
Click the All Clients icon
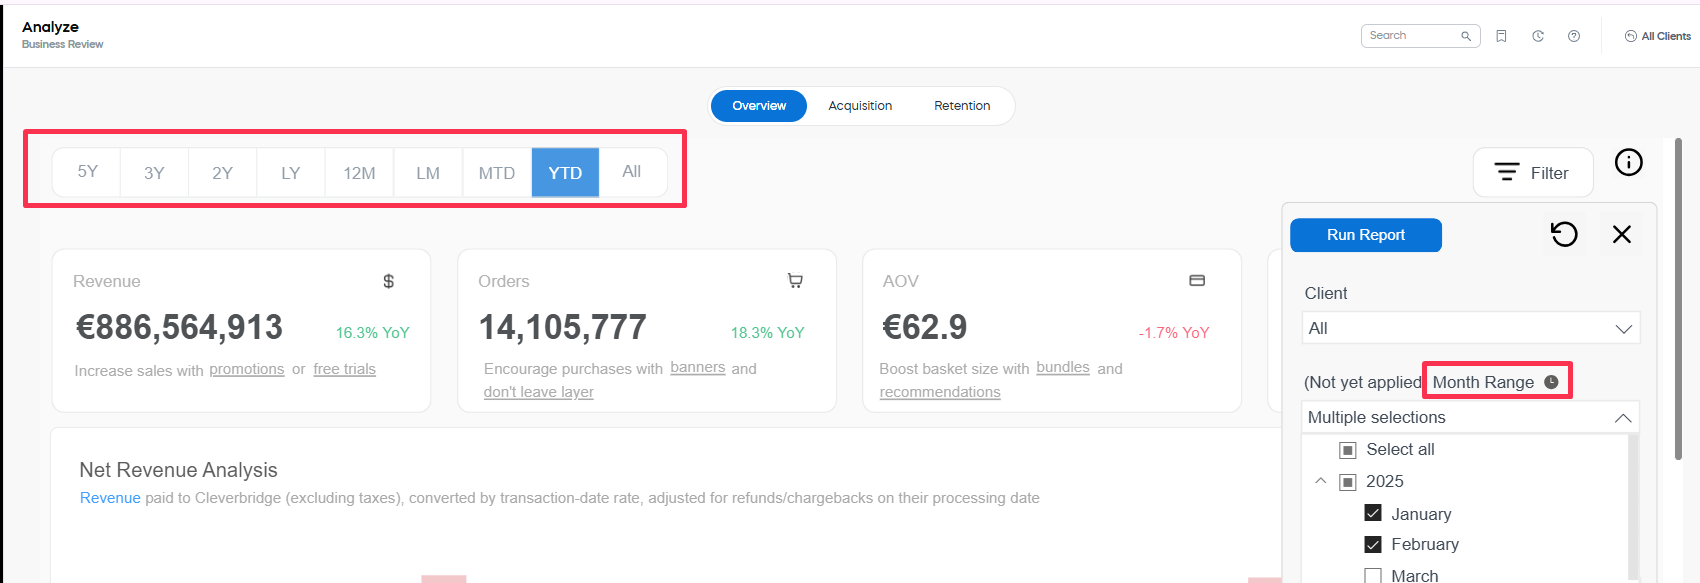tap(1631, 36)
